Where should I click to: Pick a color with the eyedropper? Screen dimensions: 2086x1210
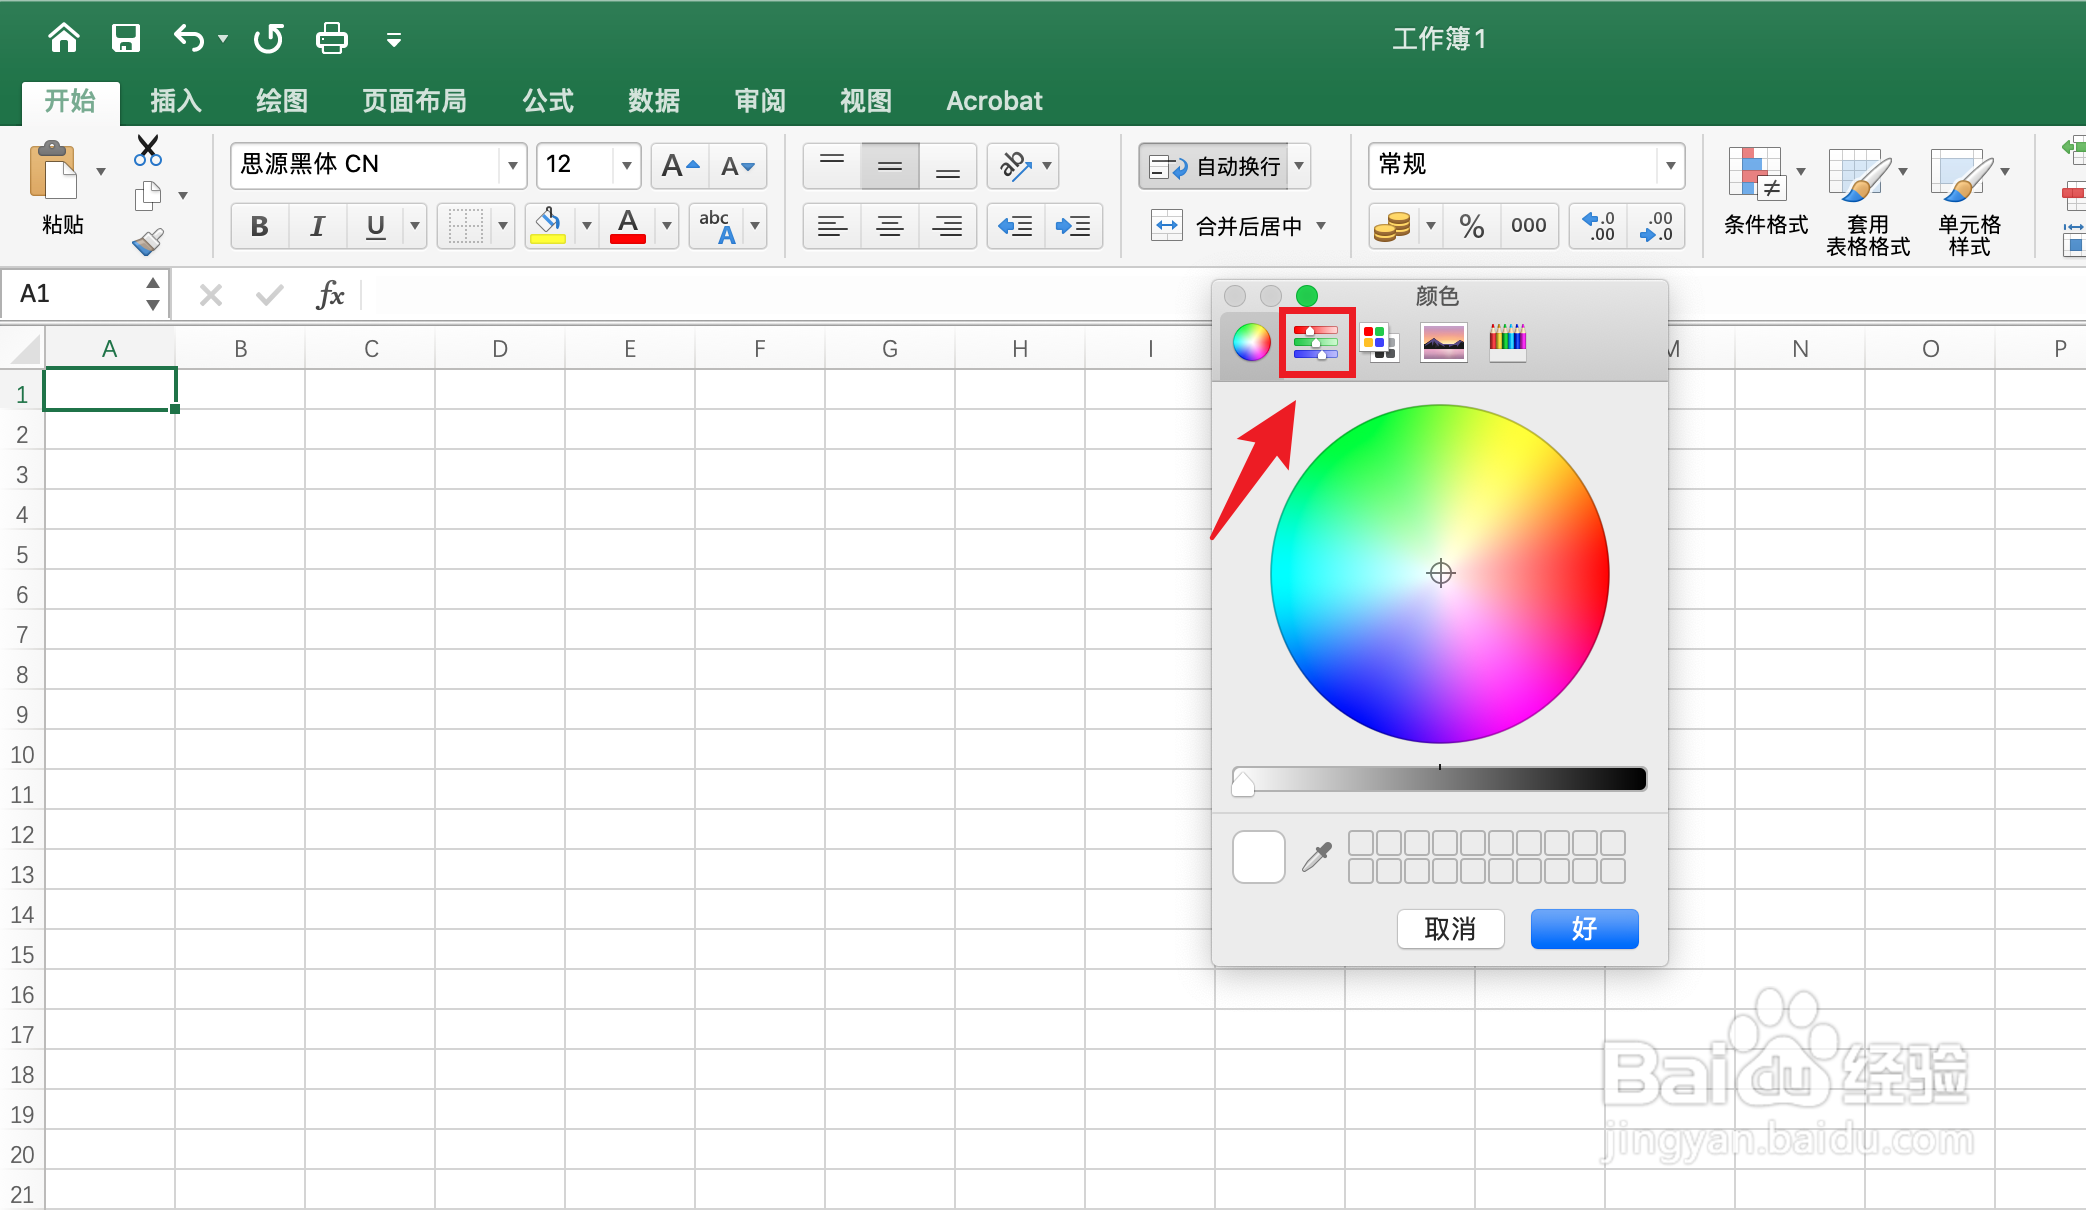tap(1317, 857)
